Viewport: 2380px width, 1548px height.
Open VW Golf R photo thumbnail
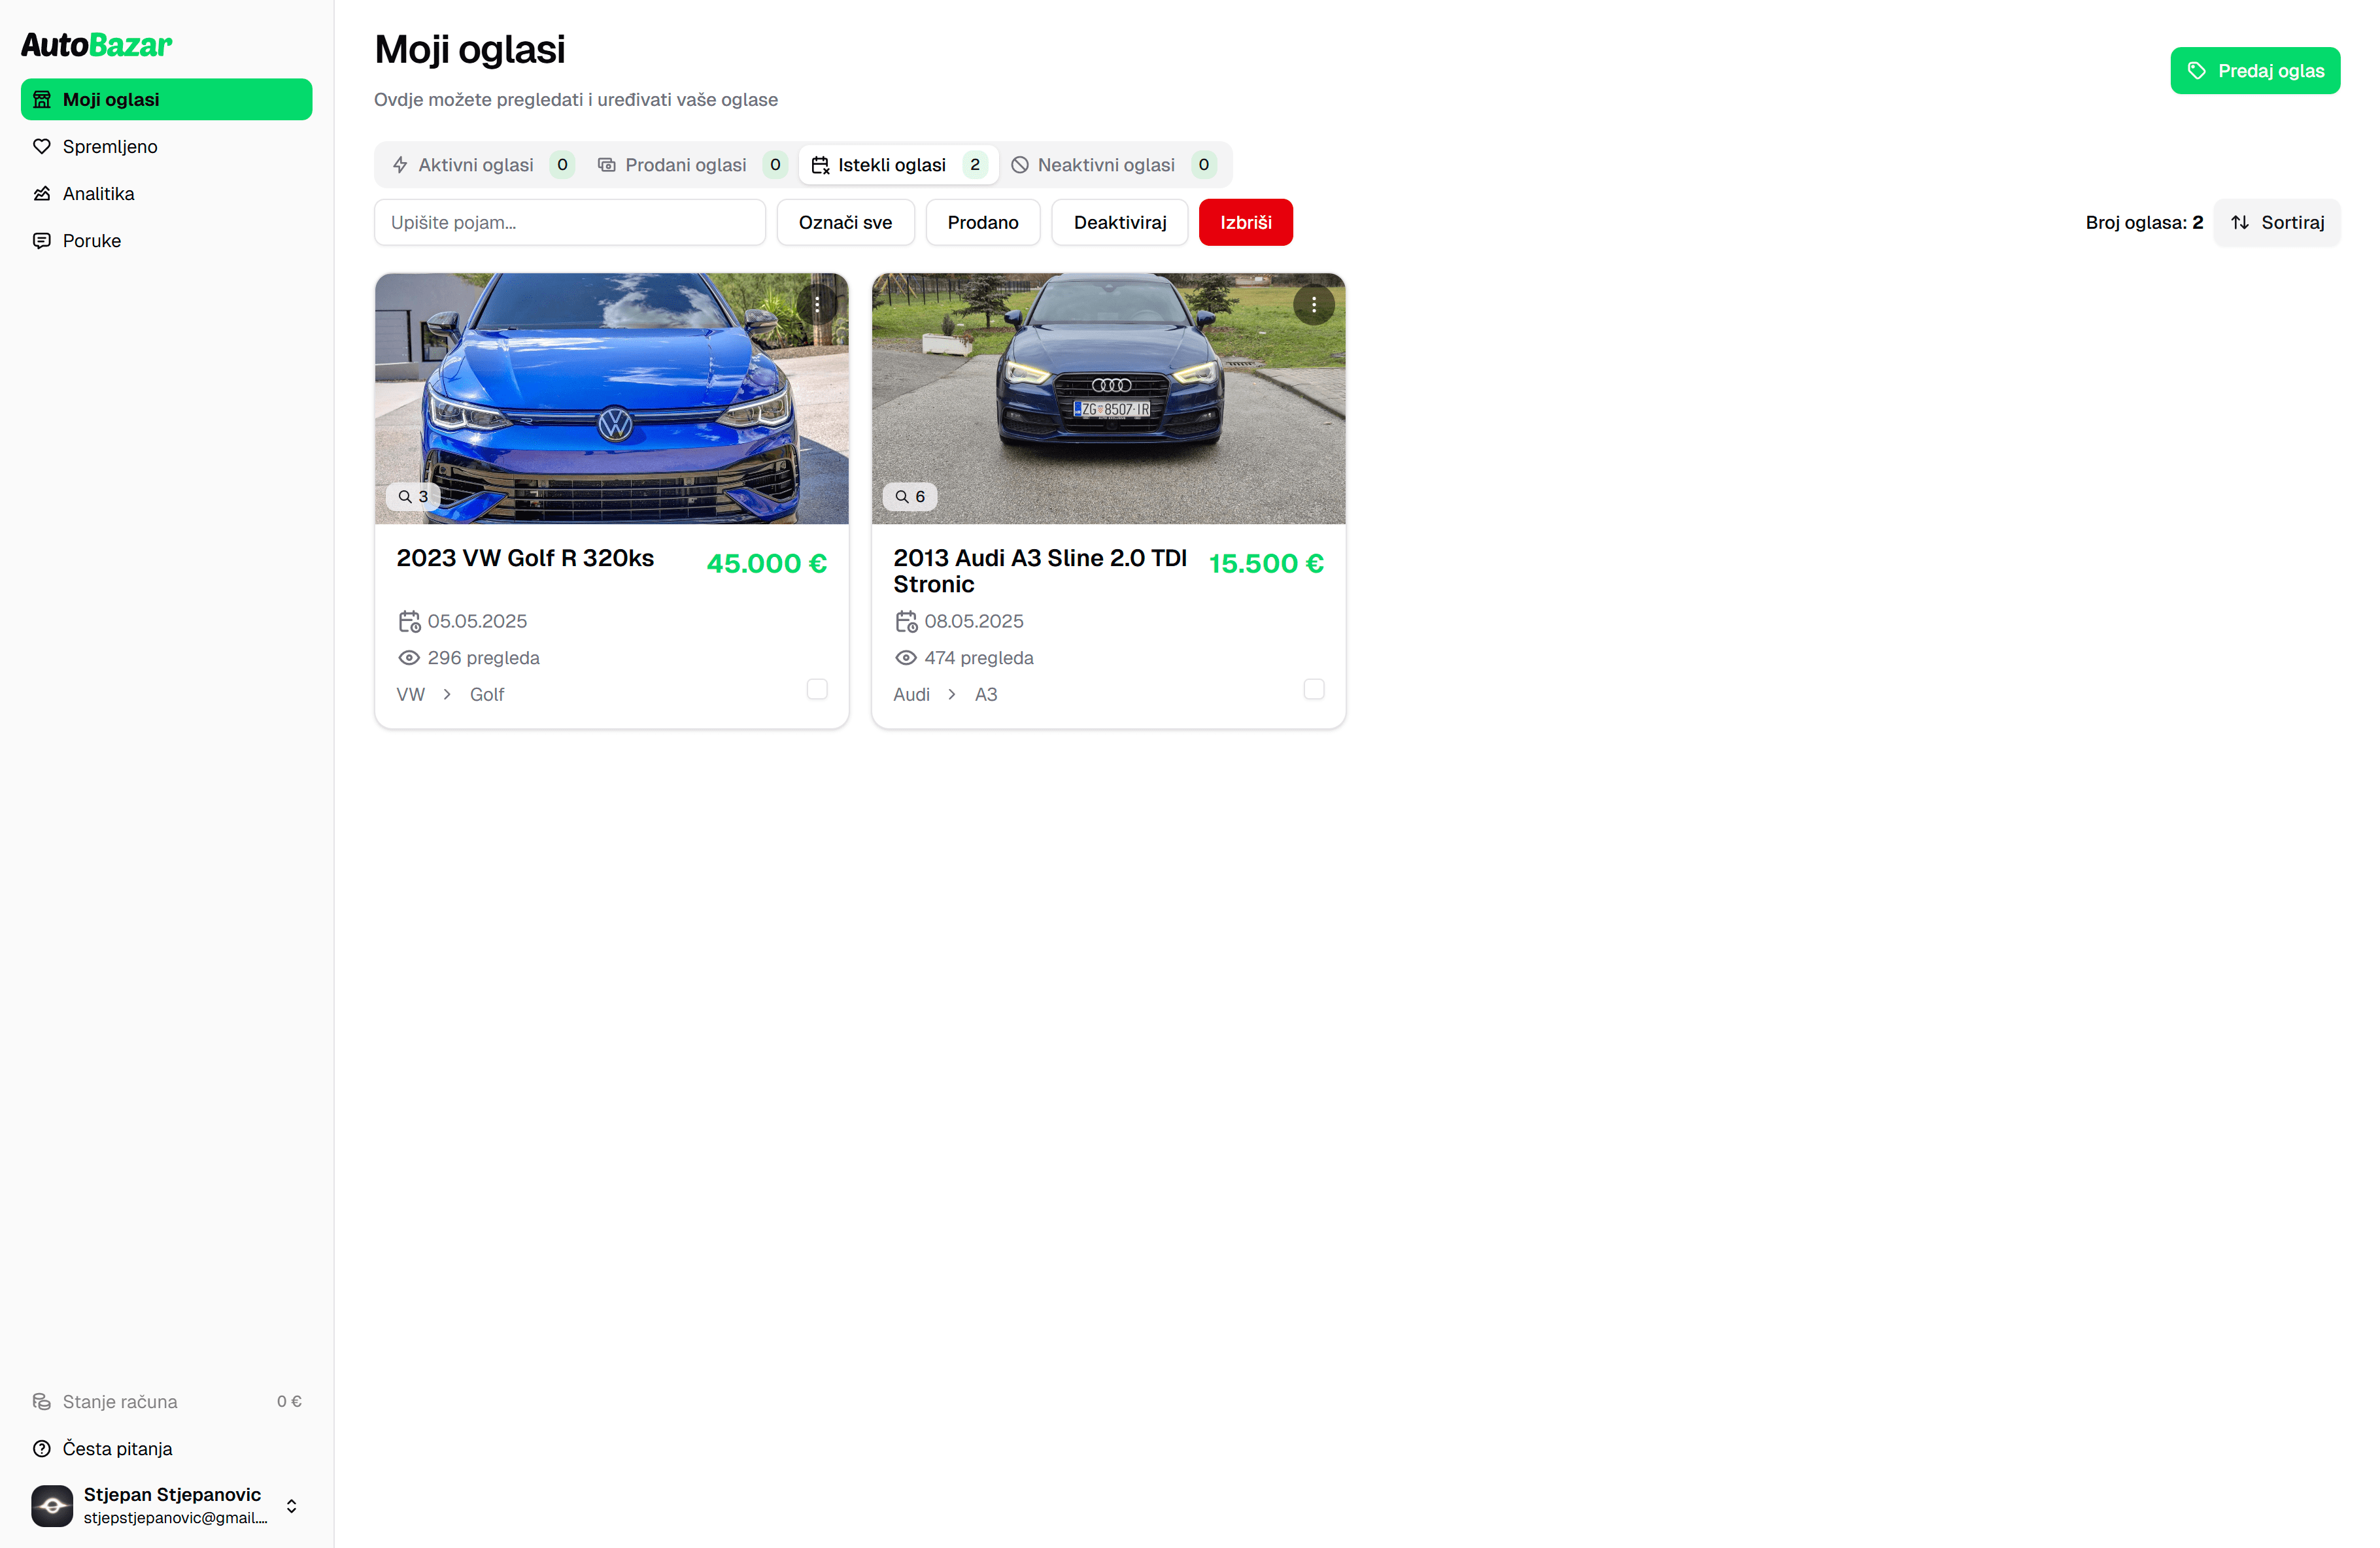click(x=612, y=398)
